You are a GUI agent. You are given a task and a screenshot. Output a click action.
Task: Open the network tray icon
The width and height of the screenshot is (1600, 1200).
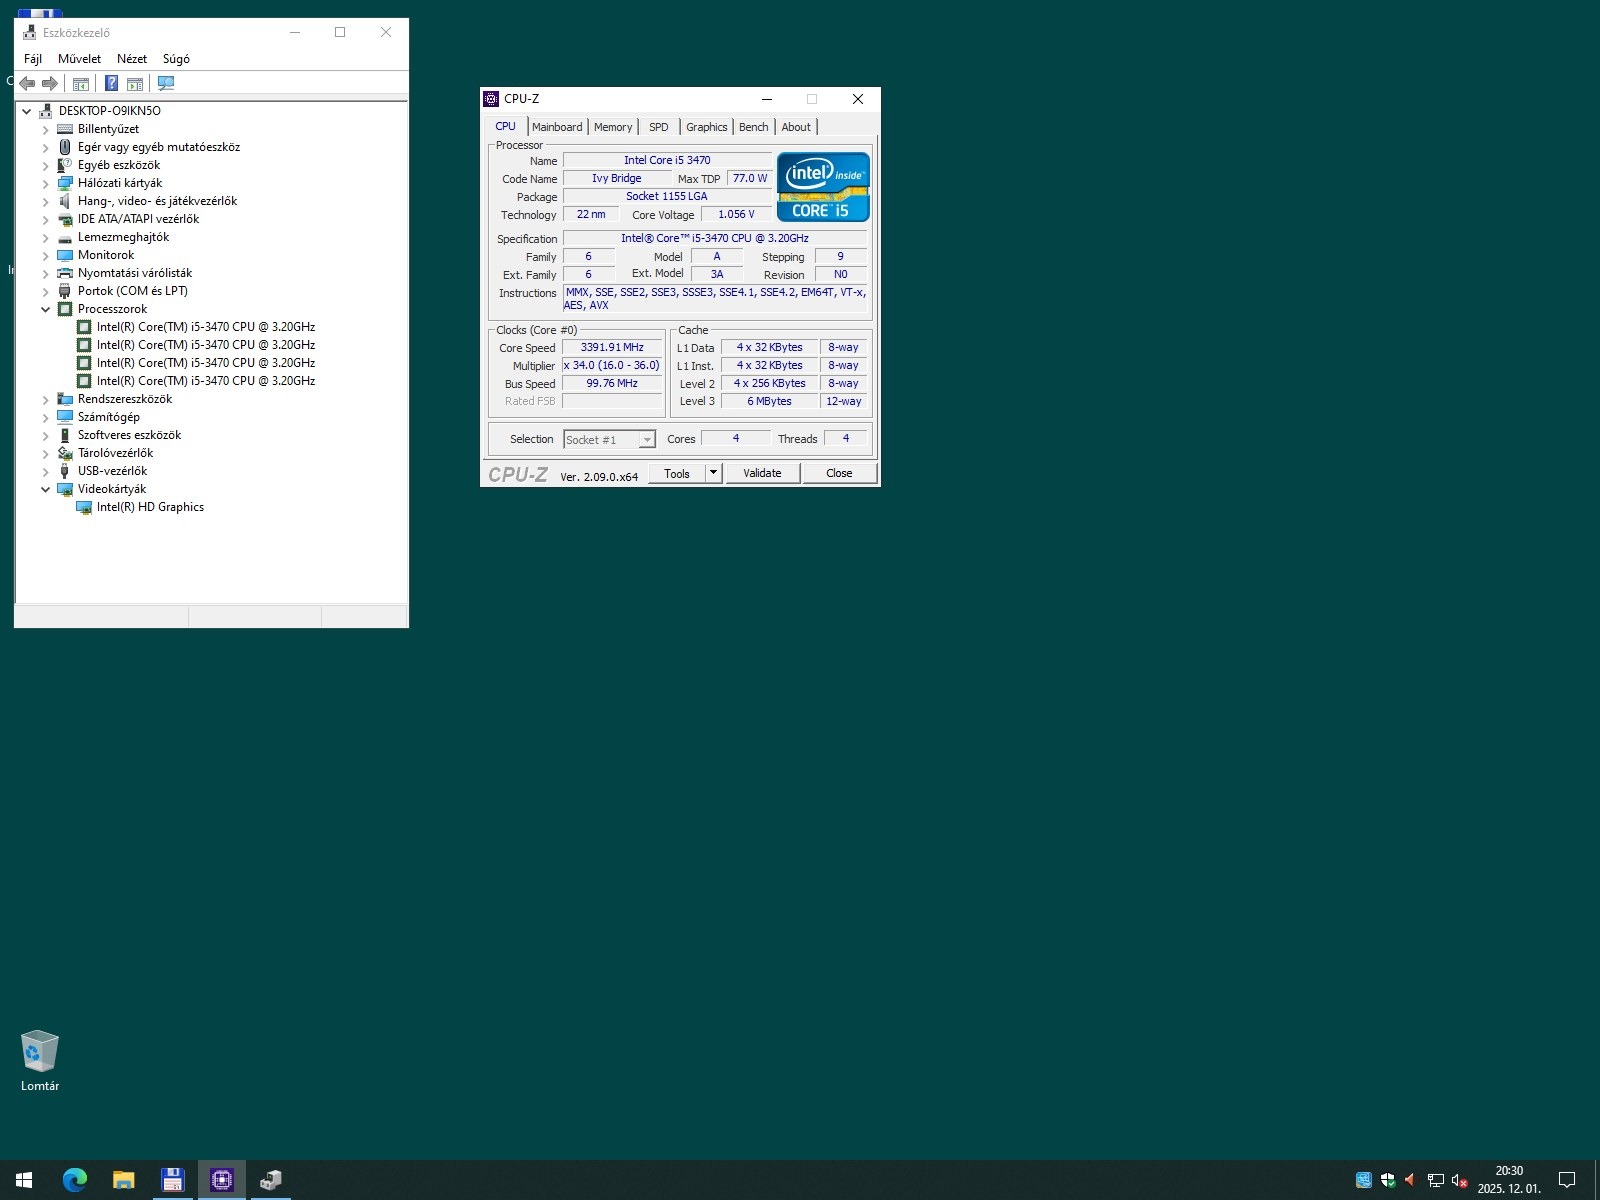click(x=1435, y=1180)
